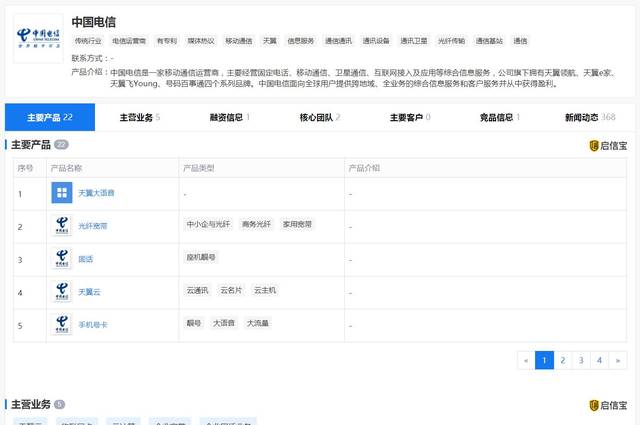The height and width of the screenshot is (425, 640).
Task: Switch to the 主营业务 tab
Action: [140, 118]
